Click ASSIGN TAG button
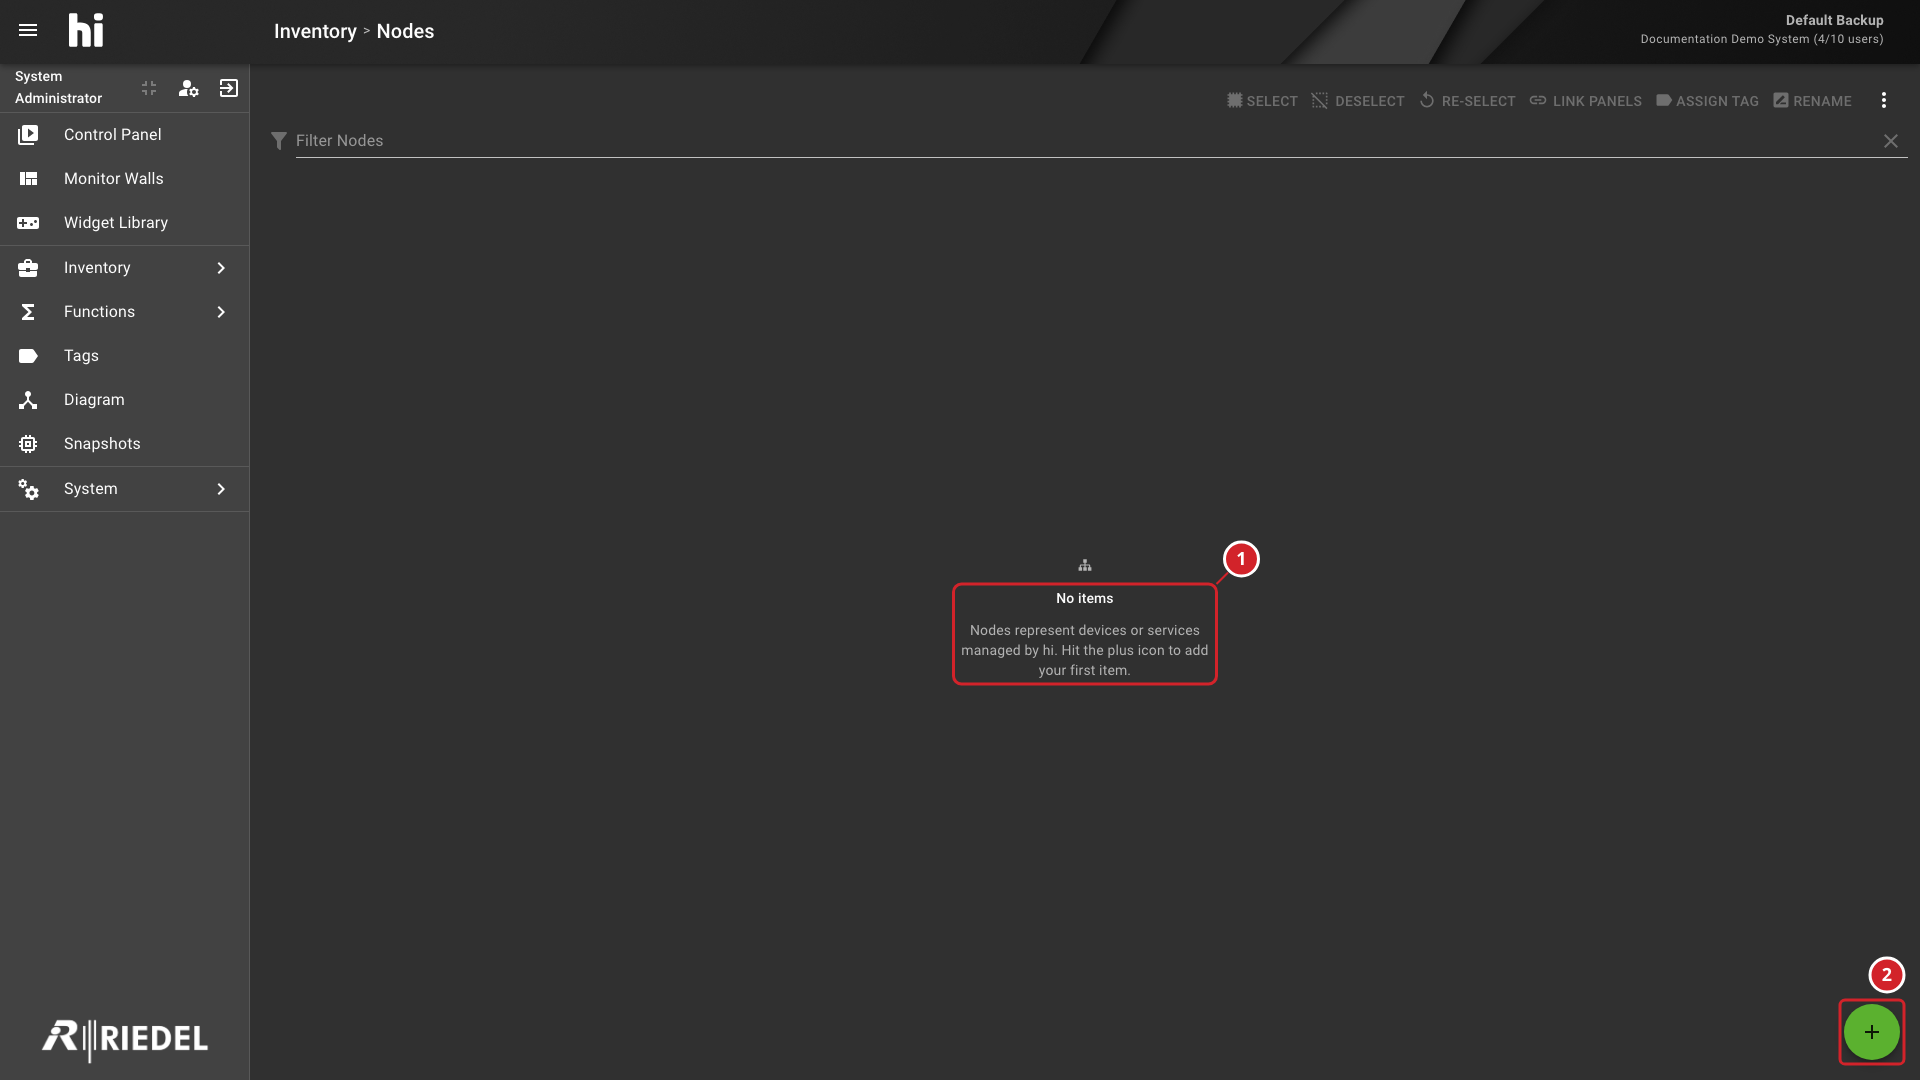This screenshot has width=1920, height=1080. coord(1707,101)
